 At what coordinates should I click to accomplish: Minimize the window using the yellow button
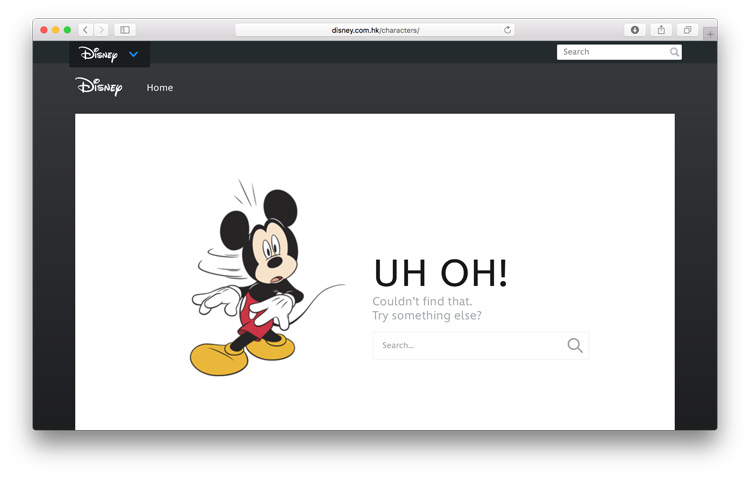point(56,30)
